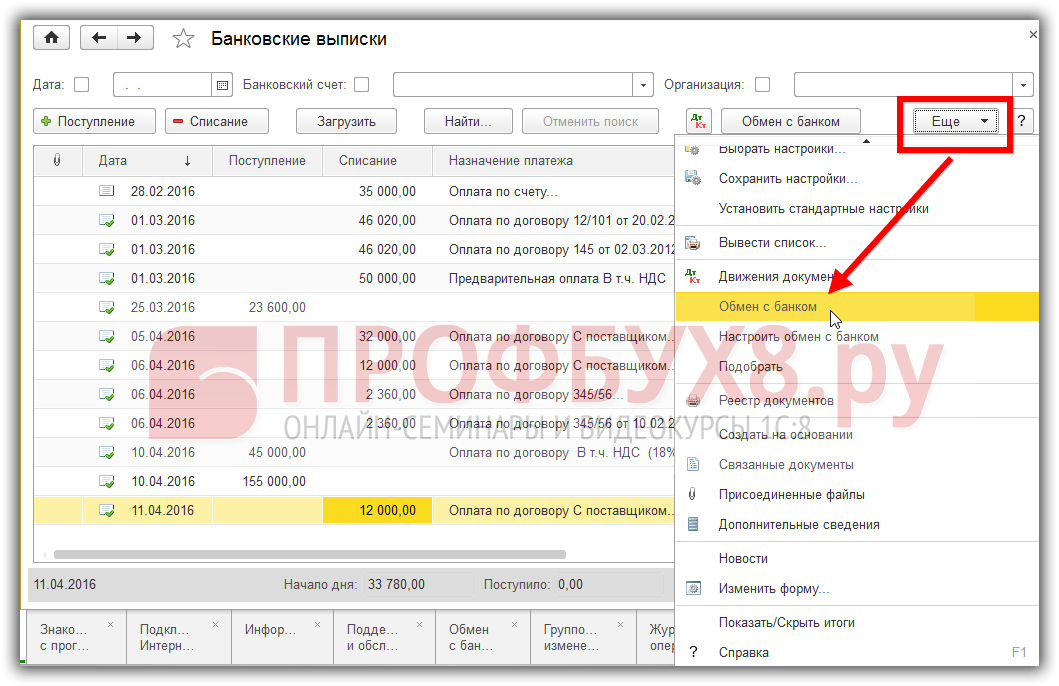Open Новости menu item
This screenshot has height=686, width=1059.
click(856, 558)
